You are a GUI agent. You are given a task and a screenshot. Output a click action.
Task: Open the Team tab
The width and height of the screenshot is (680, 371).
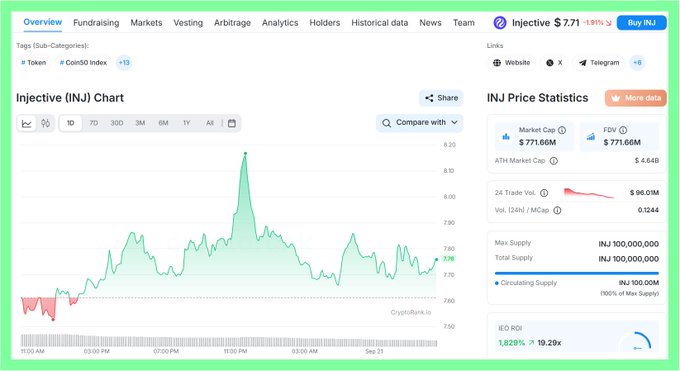[x=464, y=23]
